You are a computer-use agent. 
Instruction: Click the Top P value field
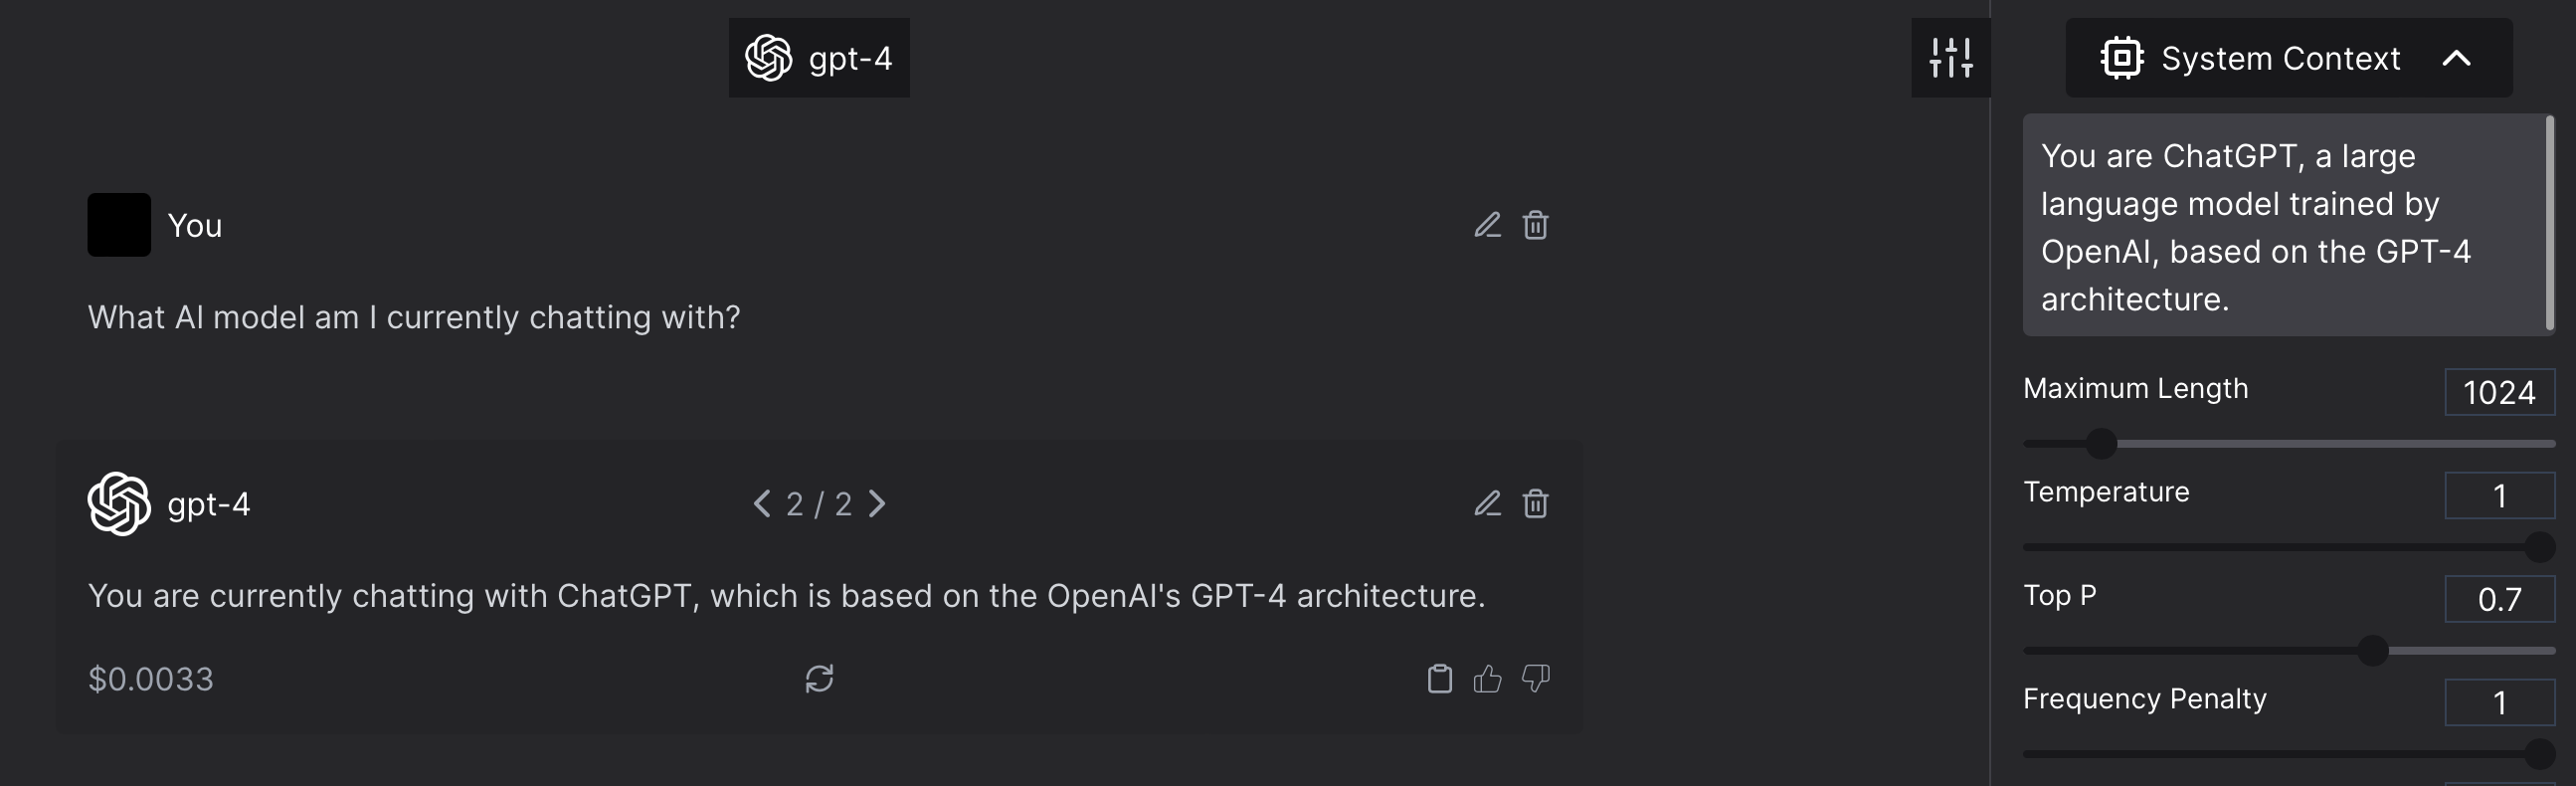(x=2499, y=599)
